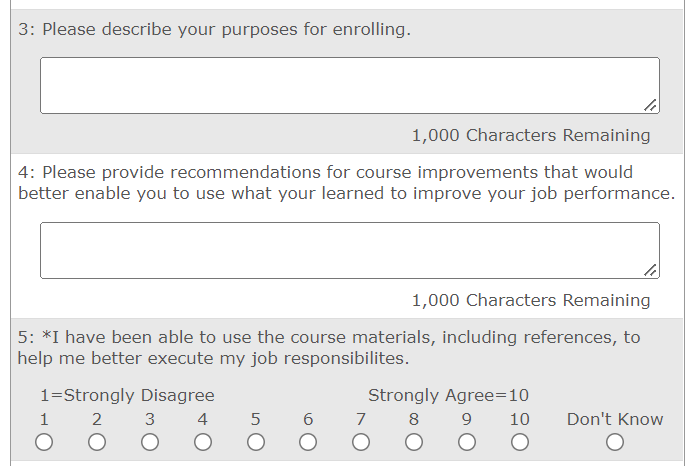
Task: Select rating 5 radio button
Action: (256, 442)
